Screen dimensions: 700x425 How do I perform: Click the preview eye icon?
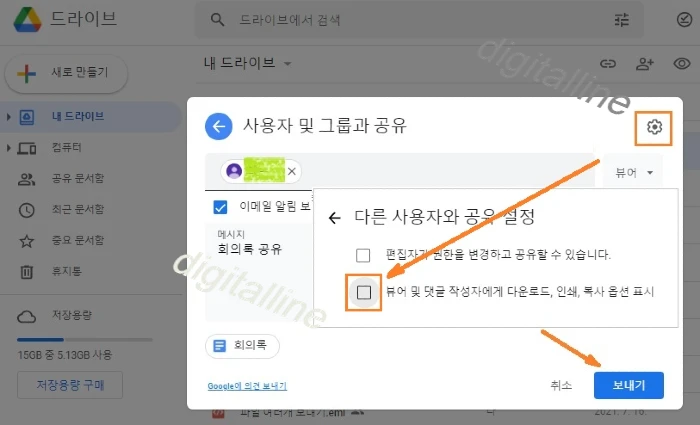point(682,64)
